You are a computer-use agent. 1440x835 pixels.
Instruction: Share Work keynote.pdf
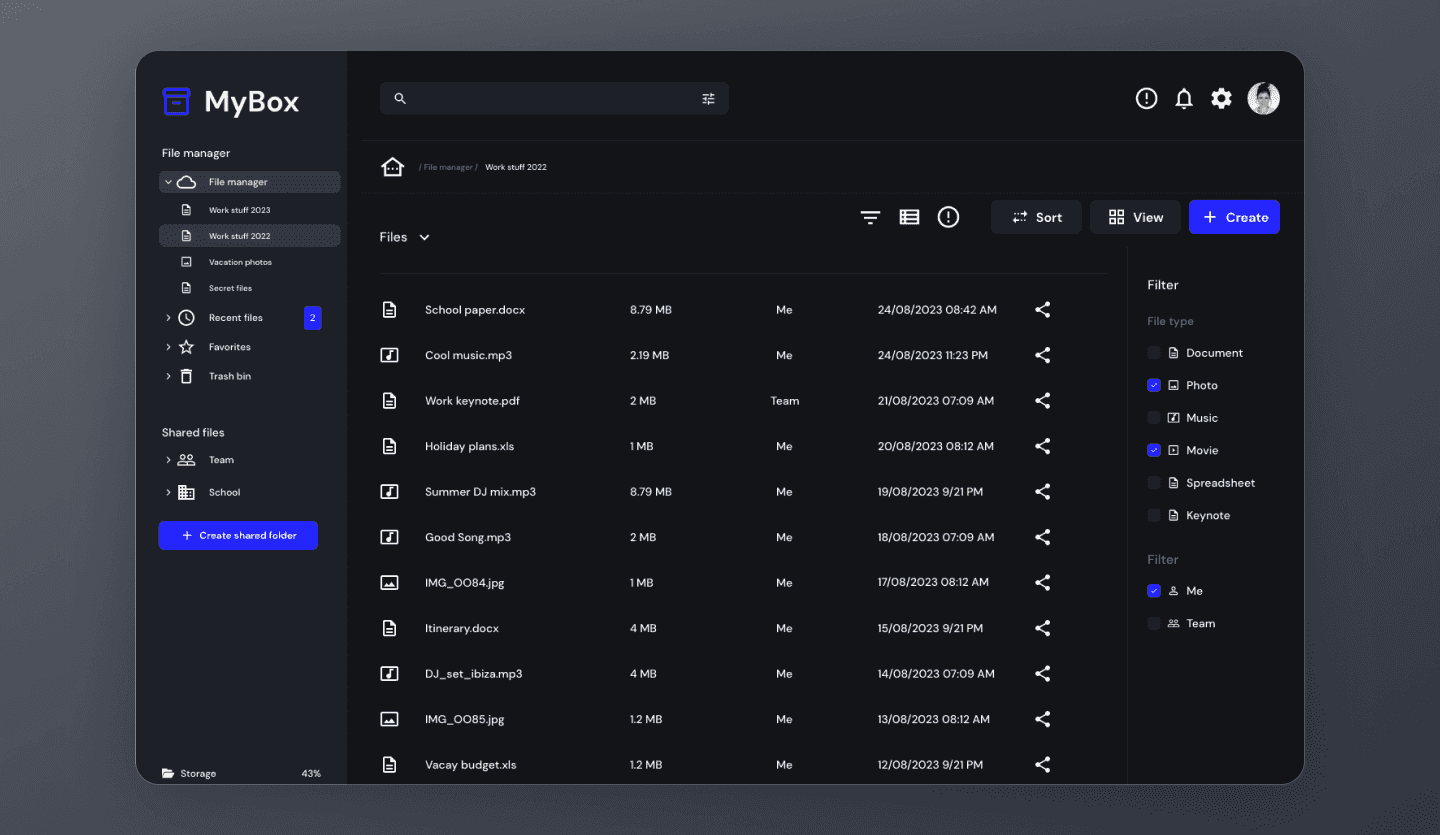point(1042,401)
